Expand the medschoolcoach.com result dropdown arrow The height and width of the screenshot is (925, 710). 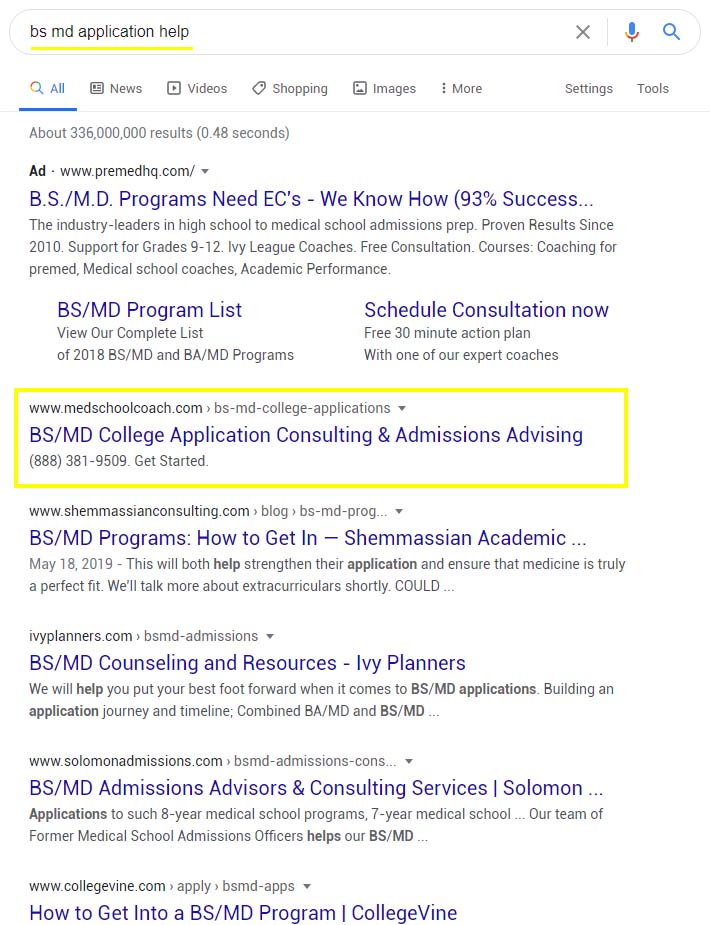coord(402,408)
